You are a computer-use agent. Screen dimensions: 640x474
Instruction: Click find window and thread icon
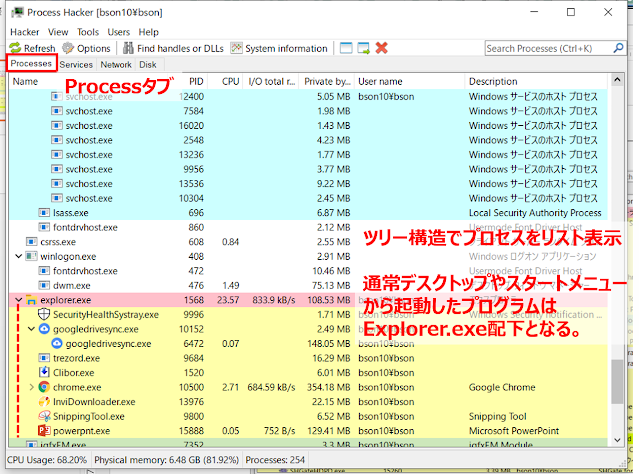pos(363,48)
